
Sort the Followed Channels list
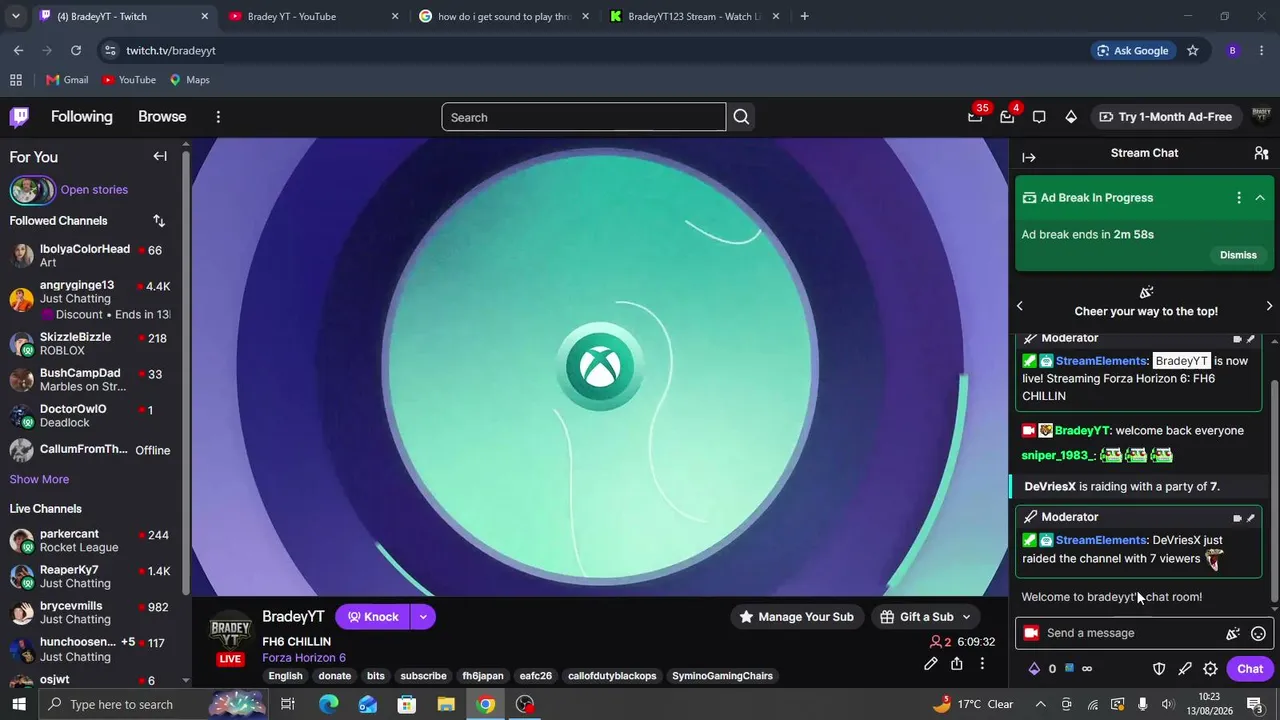tap(159, 221)
